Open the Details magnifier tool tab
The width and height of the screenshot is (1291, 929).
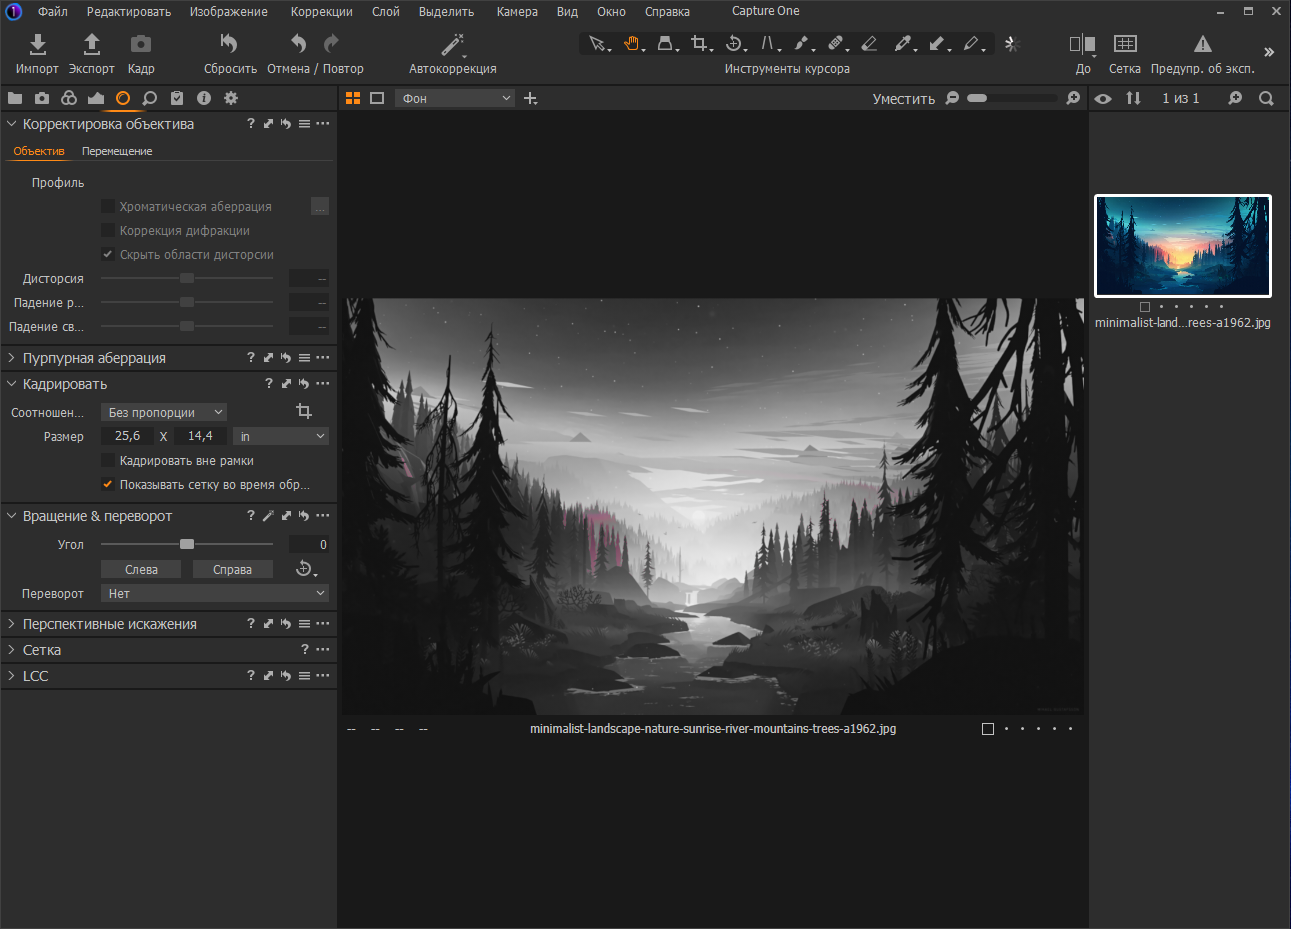click(150, 98)
